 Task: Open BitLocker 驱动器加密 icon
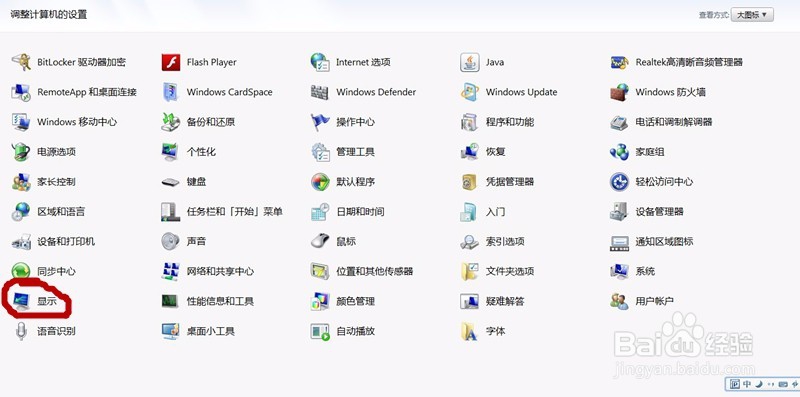click(21, 62)
